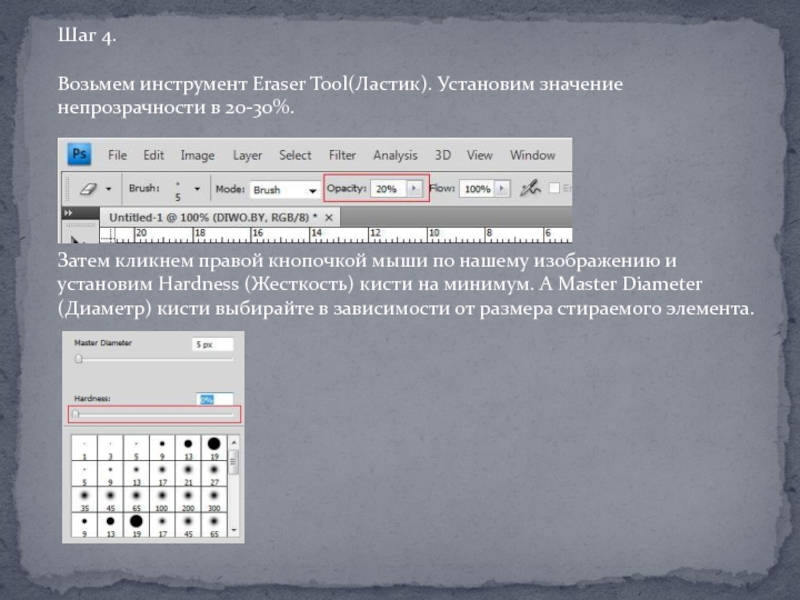The image size is (800, 600).
Task: Expand the collapsed toolbox double-arrow icon
Action: point(69,214)
